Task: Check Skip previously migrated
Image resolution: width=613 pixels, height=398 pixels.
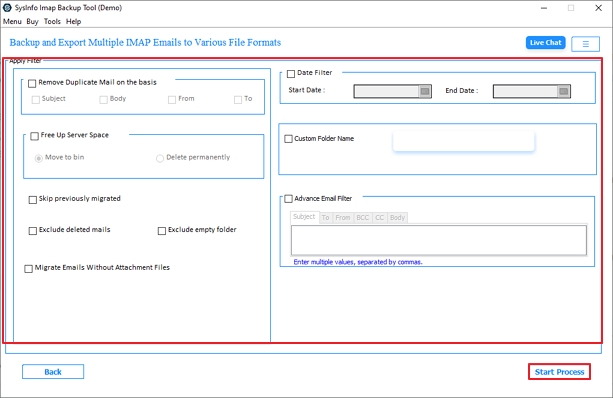Action: tap(33, 200)
